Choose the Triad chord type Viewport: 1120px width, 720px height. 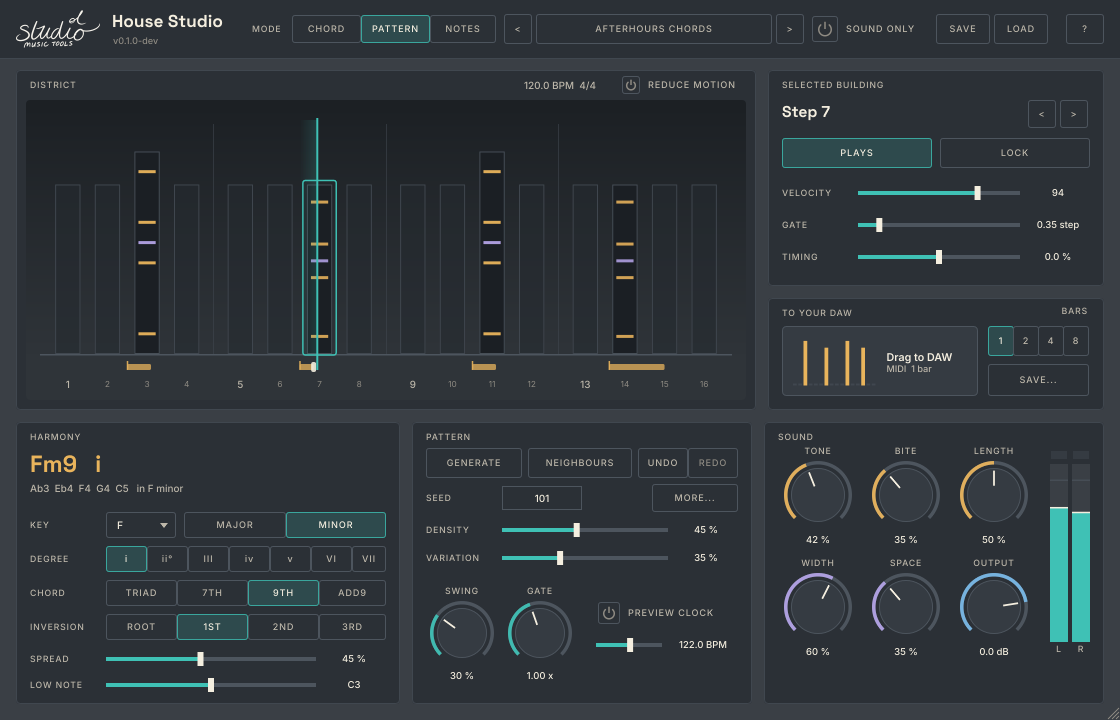[141, 593]
